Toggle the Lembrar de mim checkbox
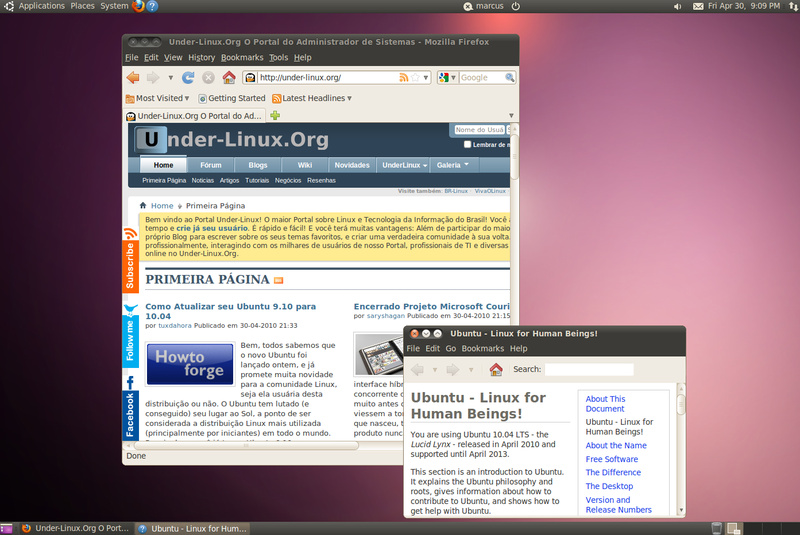The width and height of the screenshot is (800, 535). pyautogui.click(x=467, y=144)
